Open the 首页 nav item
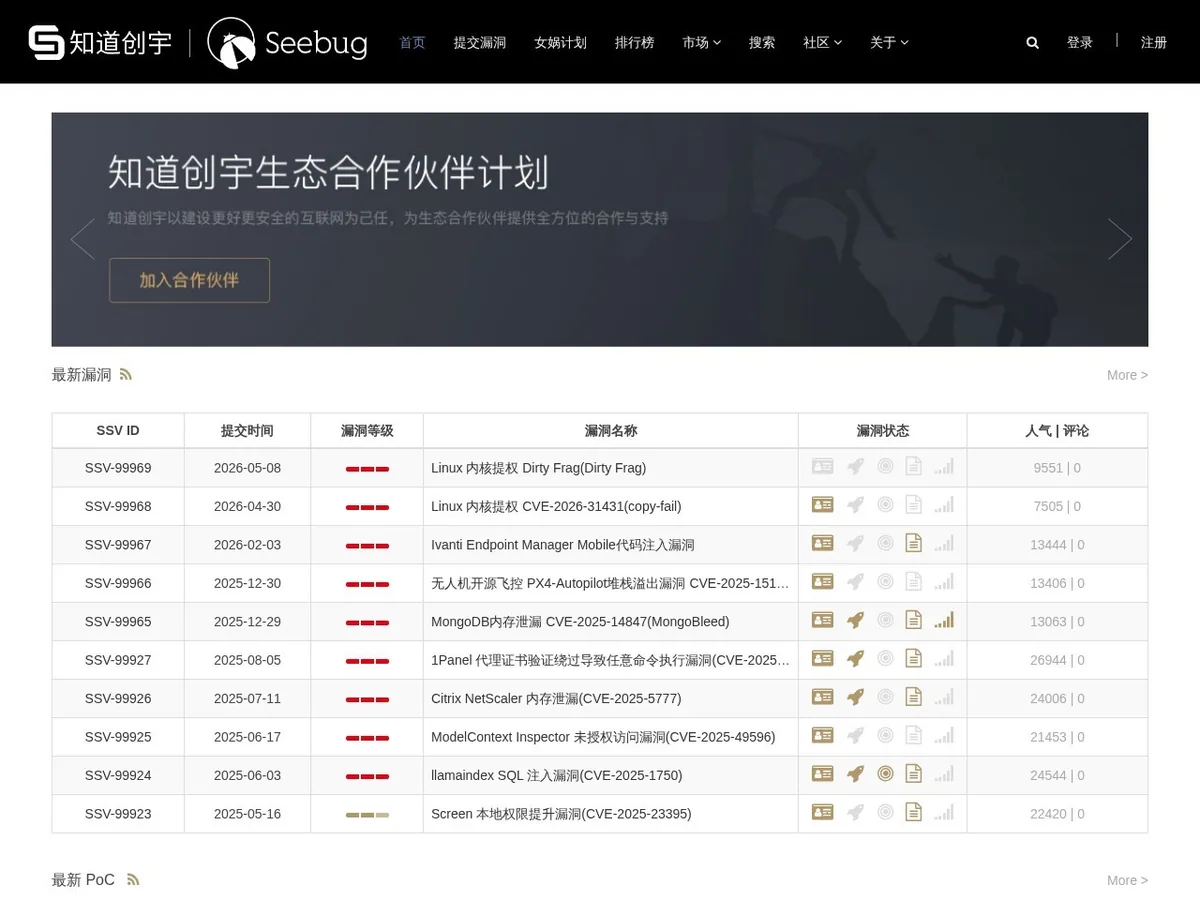The width and height of the screenshot is (1200, 900). 412,43
